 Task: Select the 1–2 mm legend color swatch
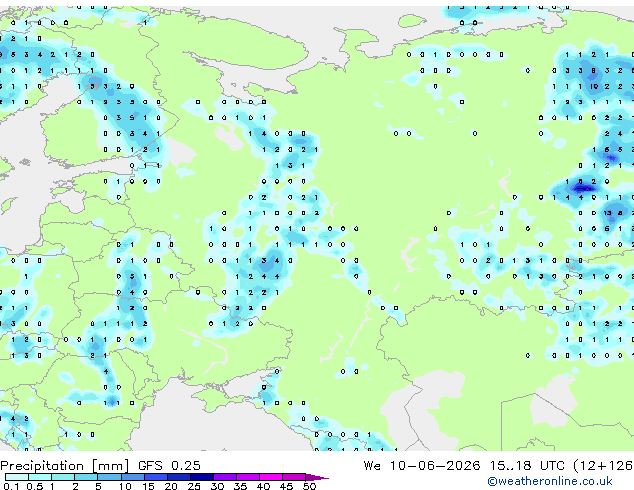coord(63,477)
